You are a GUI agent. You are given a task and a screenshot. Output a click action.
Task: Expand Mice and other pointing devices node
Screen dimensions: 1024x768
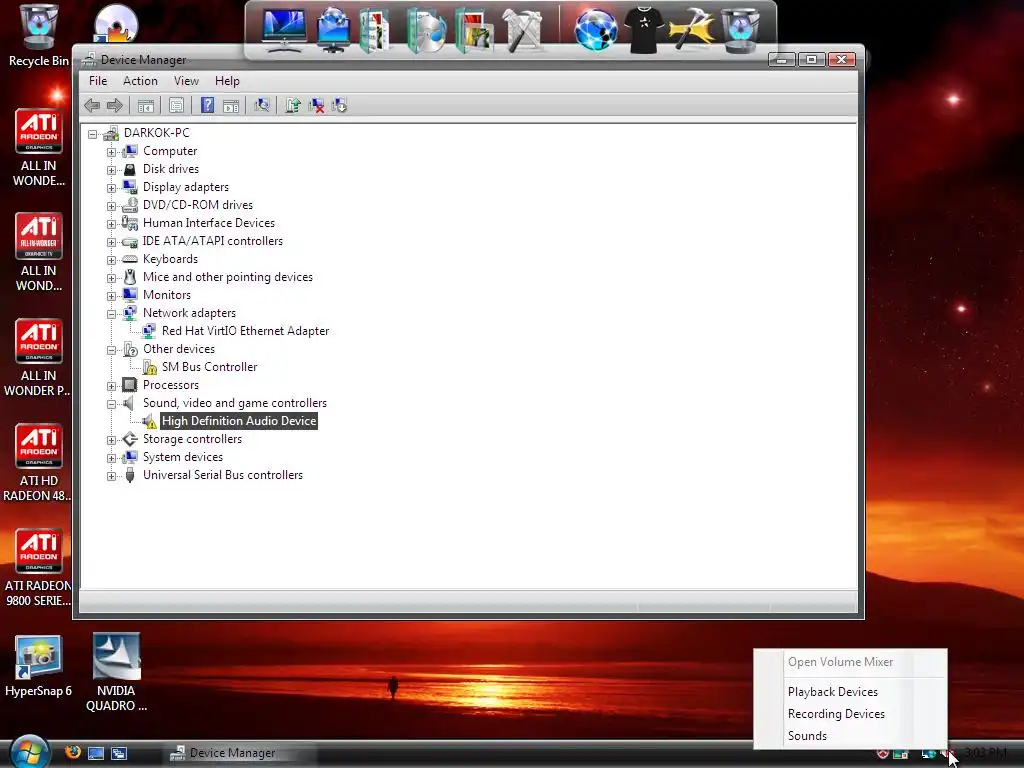point(112,278)
